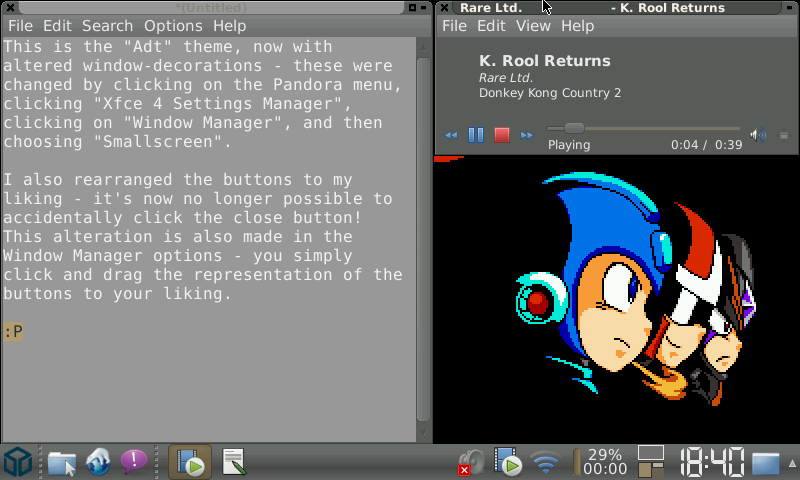Click the show desktop icon beside clock
The height and width of the screenshot is (480, 800).
pos(766,463)
